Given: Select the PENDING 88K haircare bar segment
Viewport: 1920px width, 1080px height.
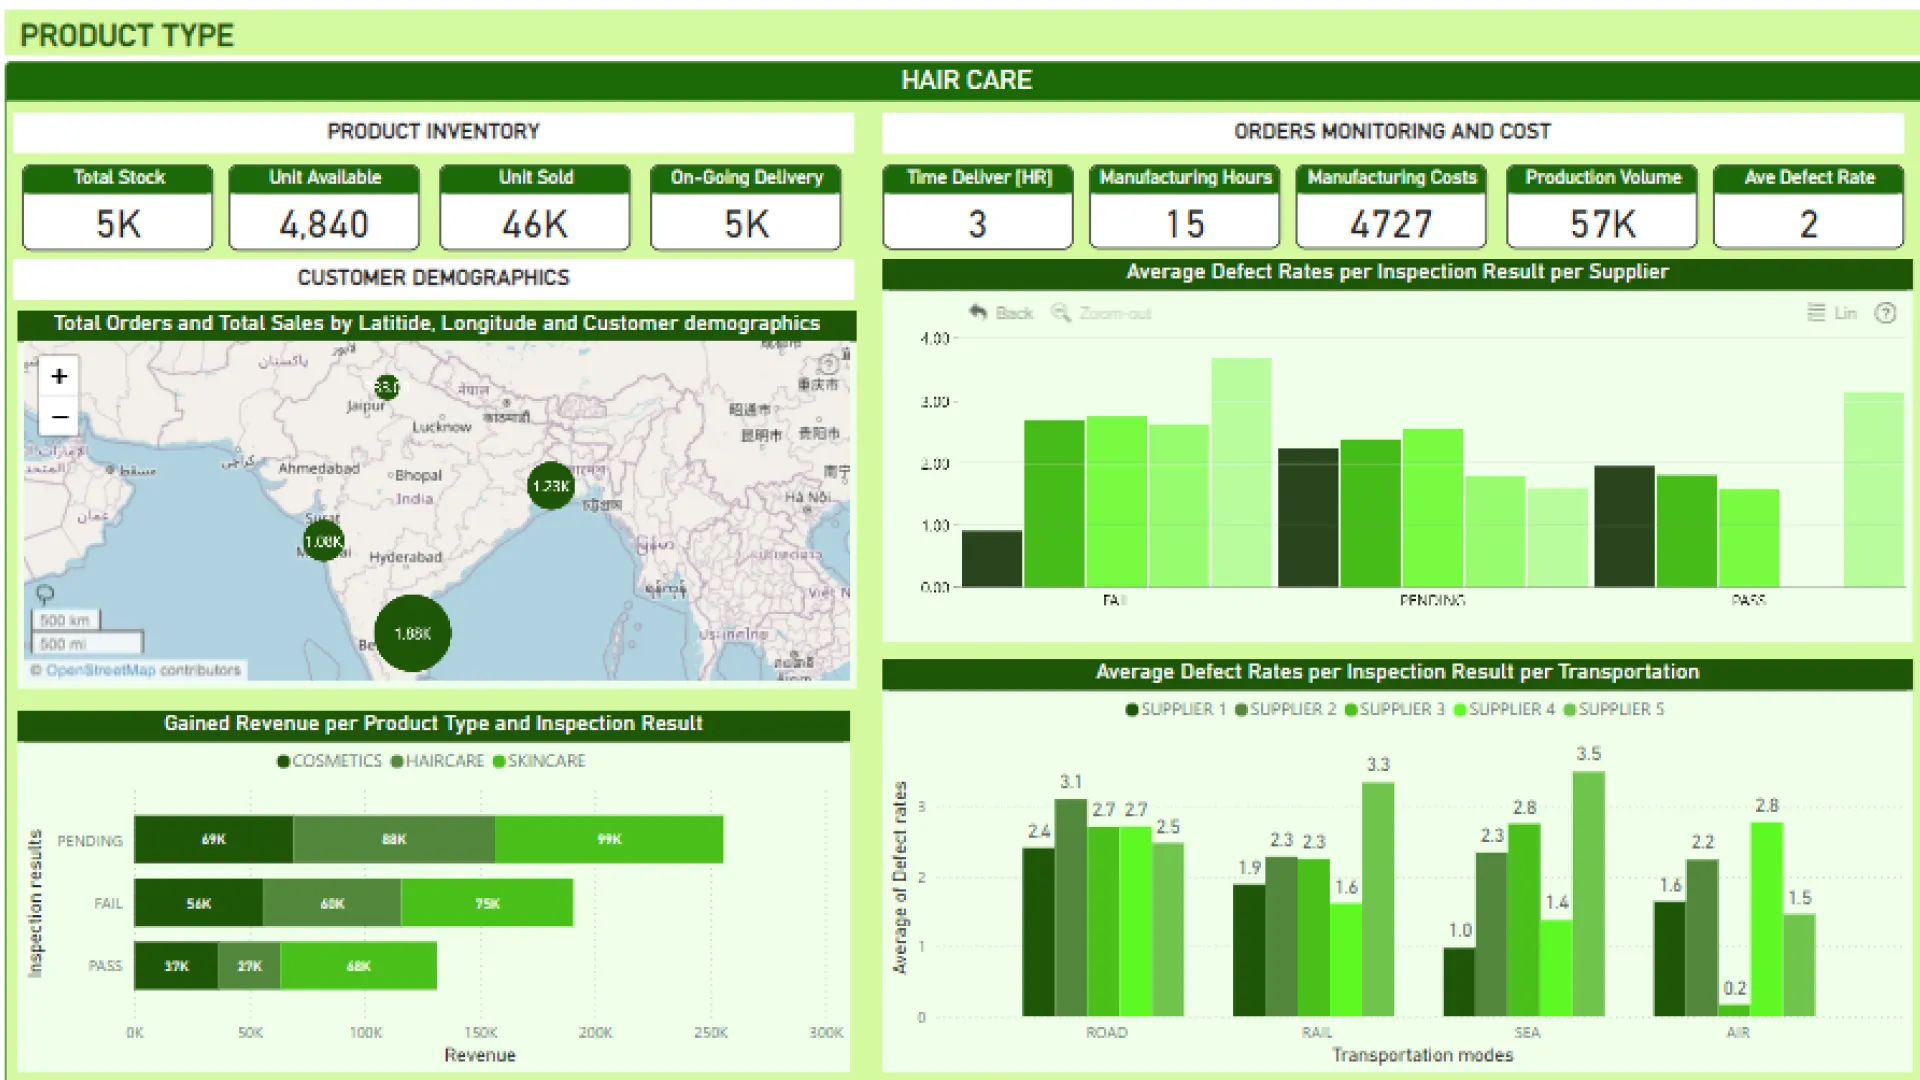Looking at the screenshot, I should click(394, 839).
